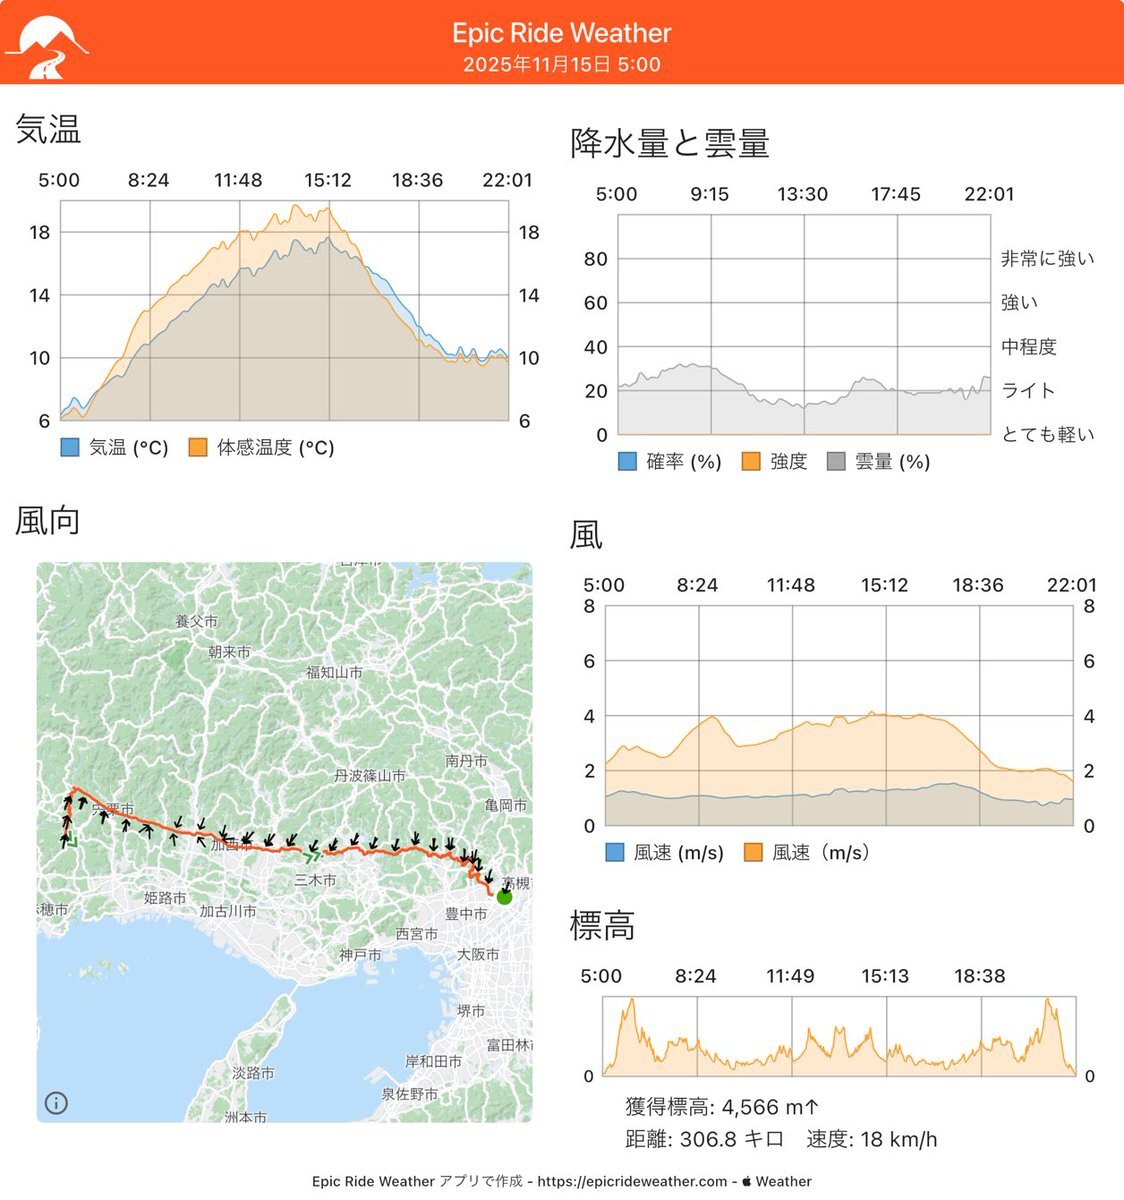
Task: Click the 神戸市 label on the map
Action: [360, 955]
